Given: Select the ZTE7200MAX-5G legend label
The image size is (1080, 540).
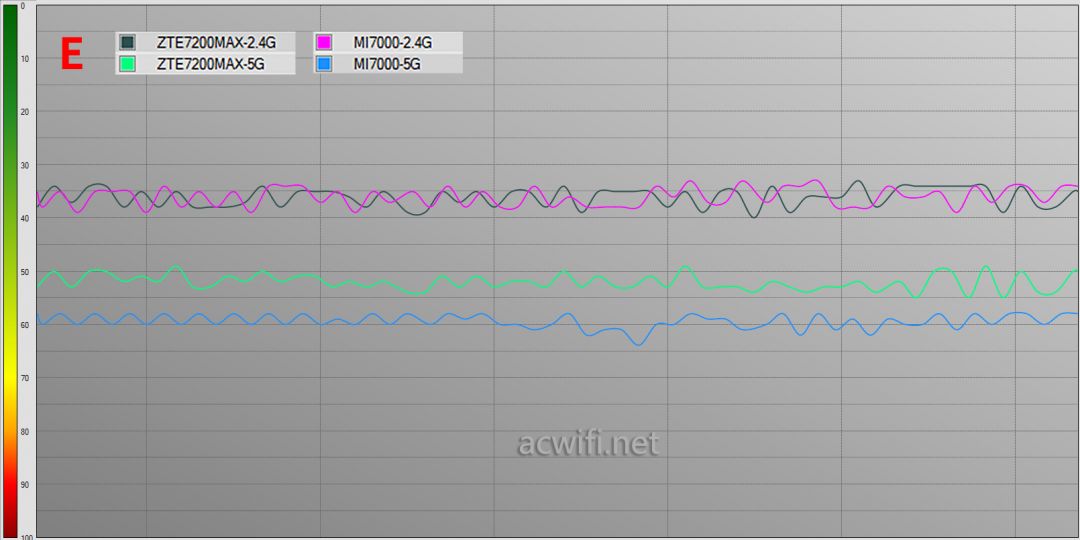Looking at the screenshot, I should pos(211,64).
